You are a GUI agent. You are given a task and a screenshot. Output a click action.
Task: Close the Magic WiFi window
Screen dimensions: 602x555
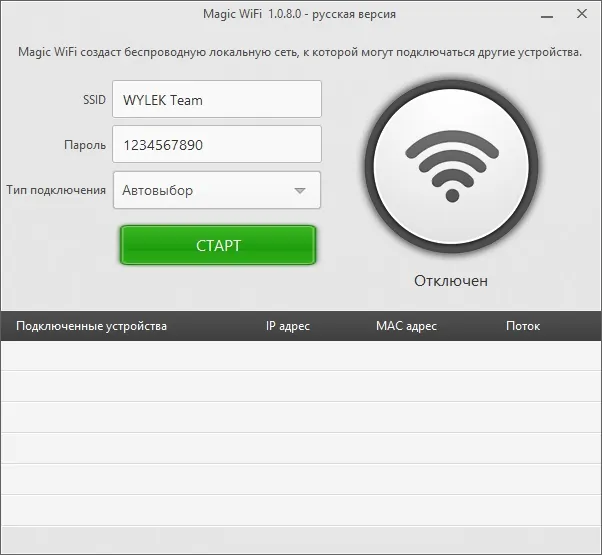point(582,14)
